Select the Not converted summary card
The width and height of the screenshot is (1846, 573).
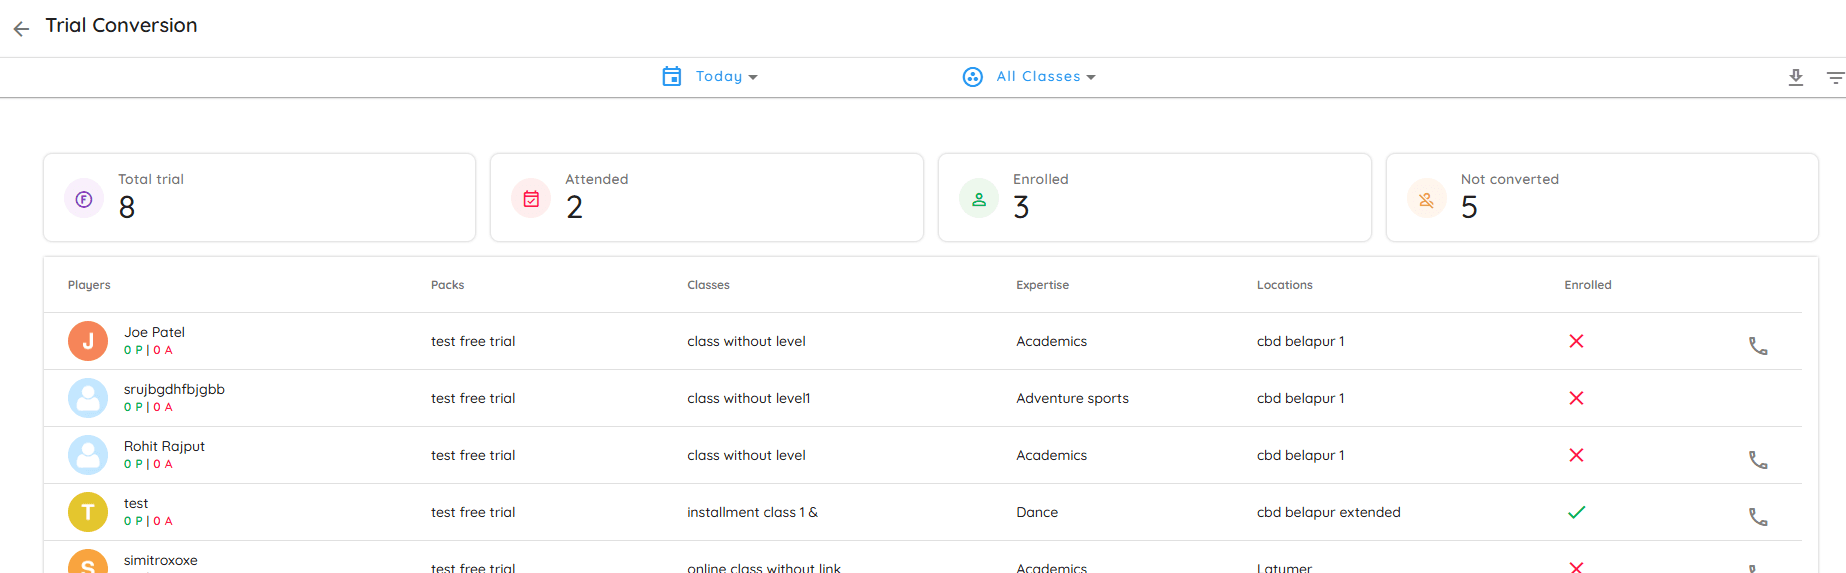[1601, 197]
